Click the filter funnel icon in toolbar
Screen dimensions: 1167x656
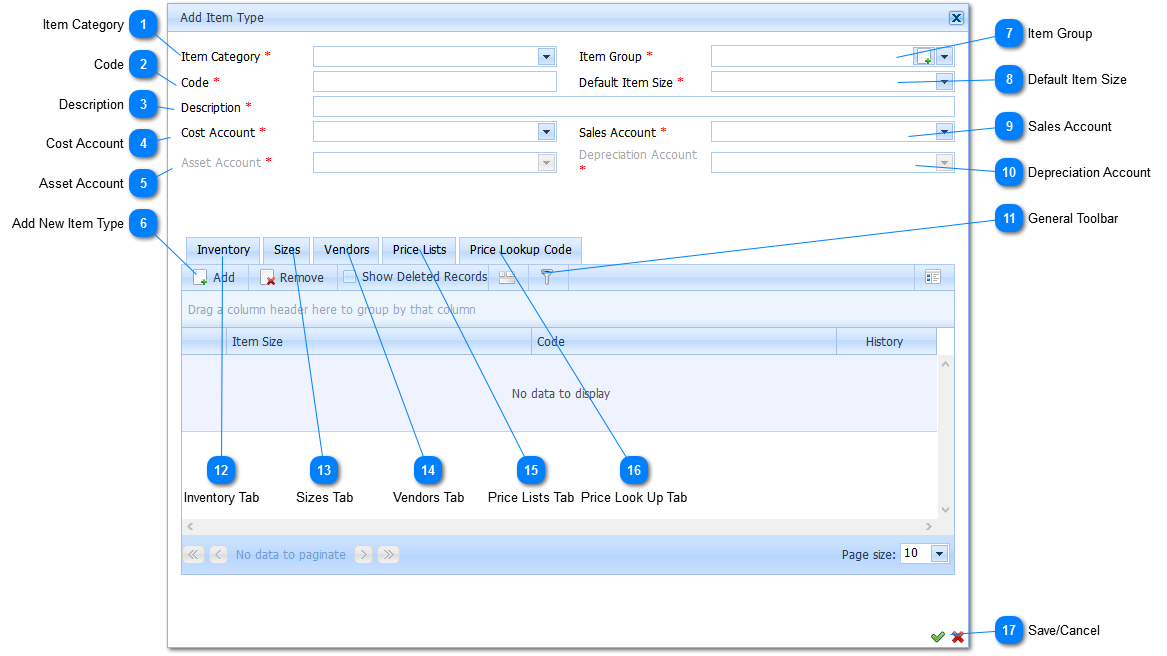tap(547, 278)
